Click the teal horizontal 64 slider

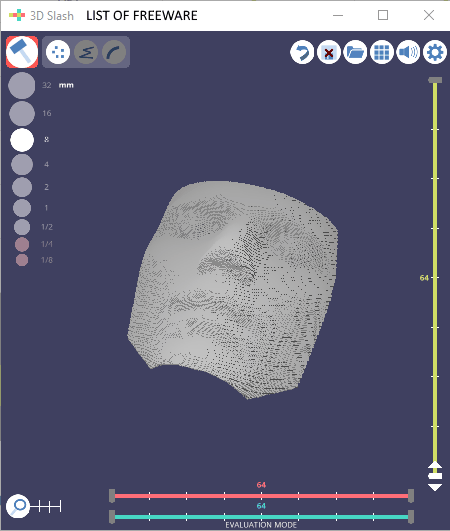[261, 517]
